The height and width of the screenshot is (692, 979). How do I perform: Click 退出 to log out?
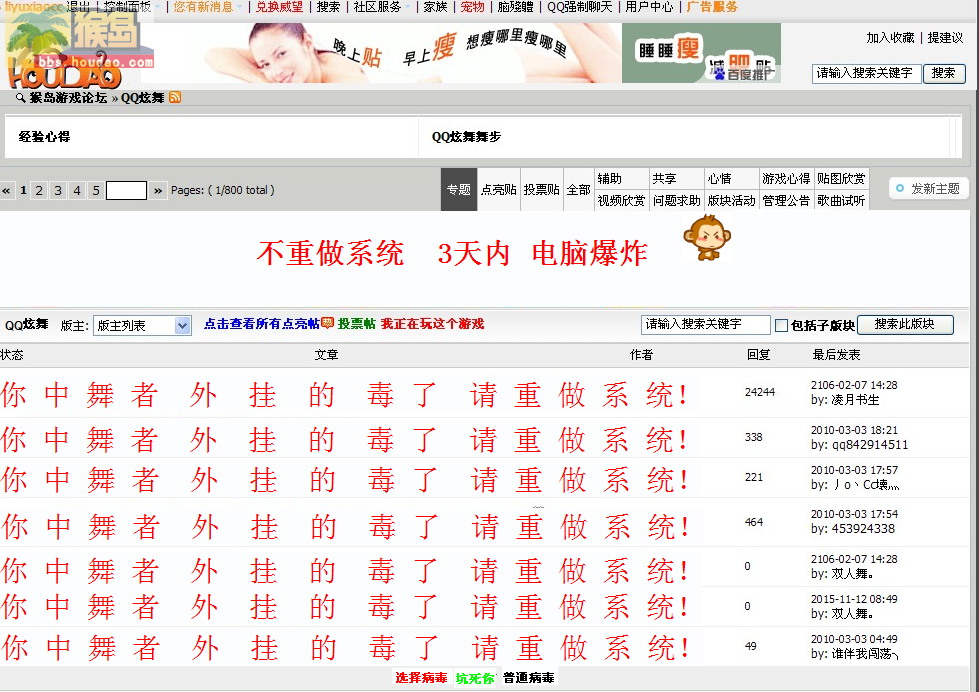78,7
